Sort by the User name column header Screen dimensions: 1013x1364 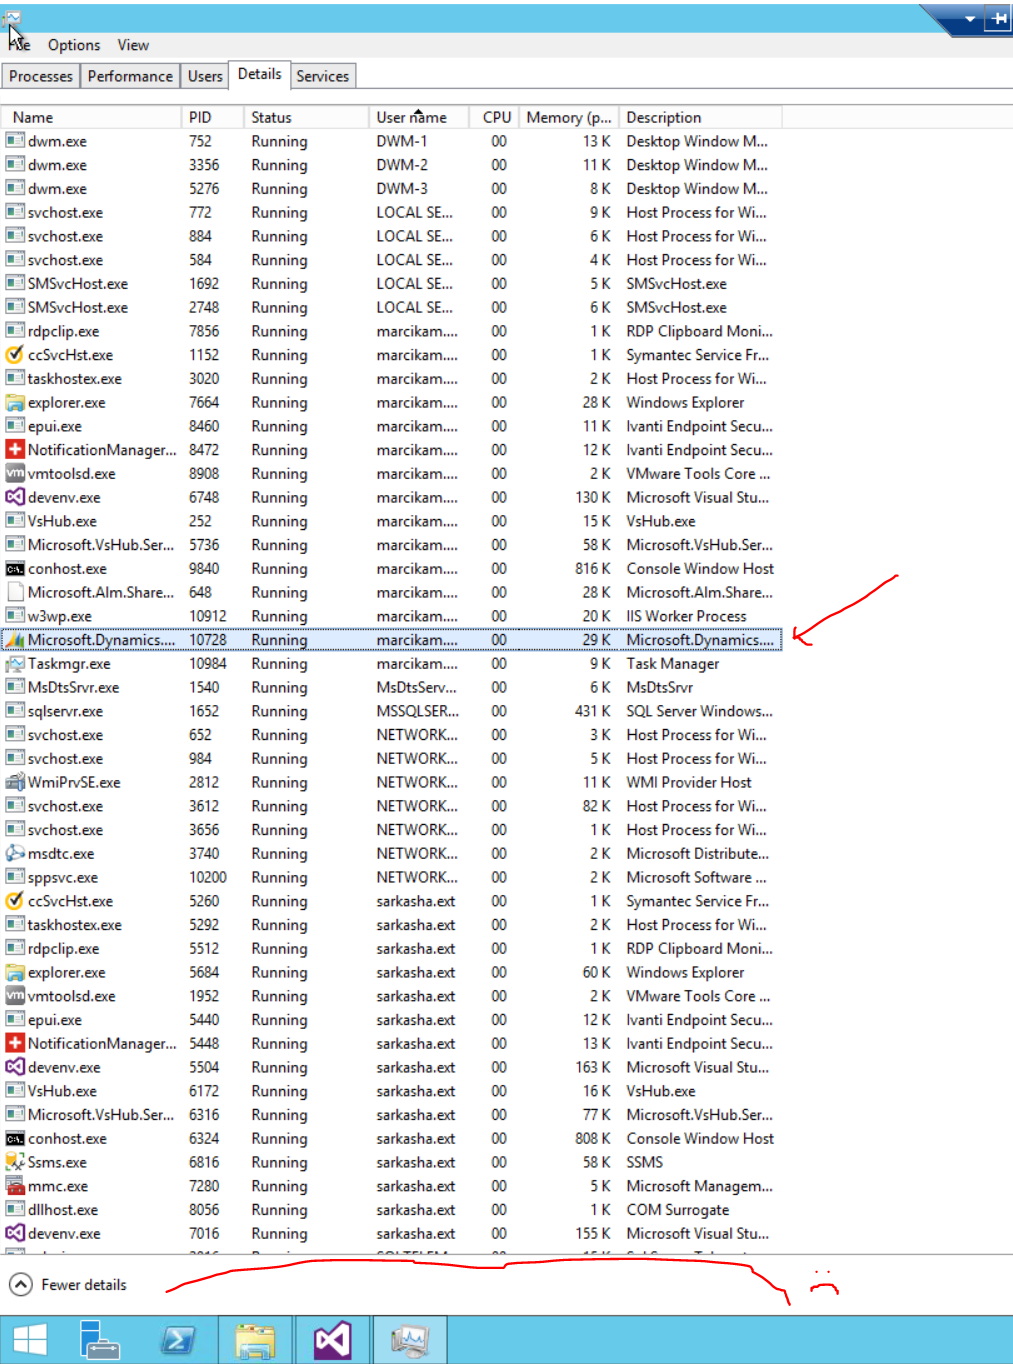tap(420, 117)
